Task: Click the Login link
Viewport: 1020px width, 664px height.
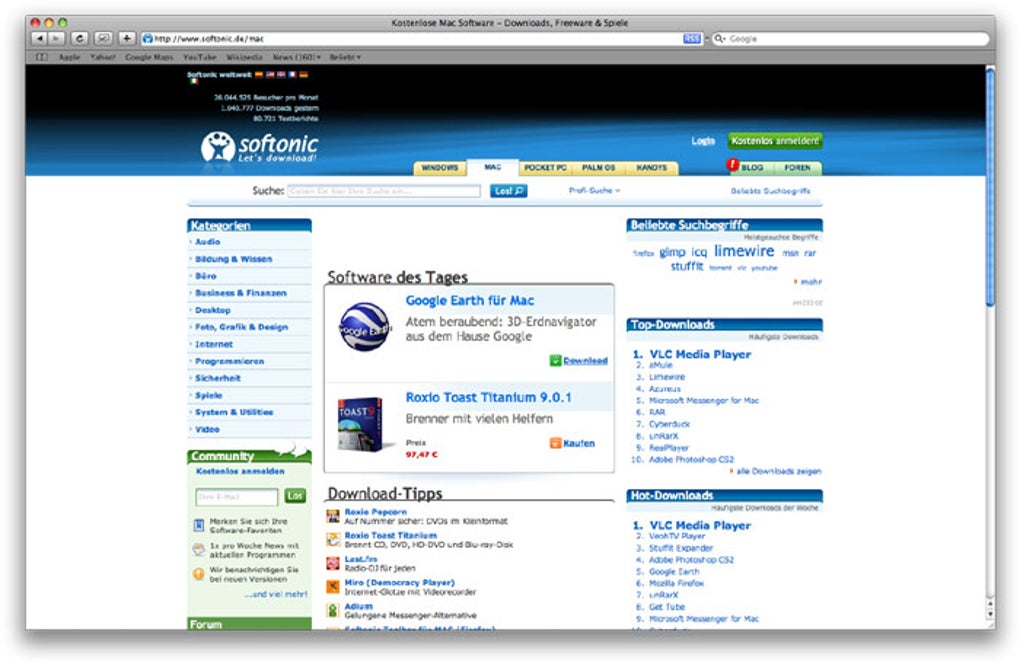Action: click(x=703, y=140)
